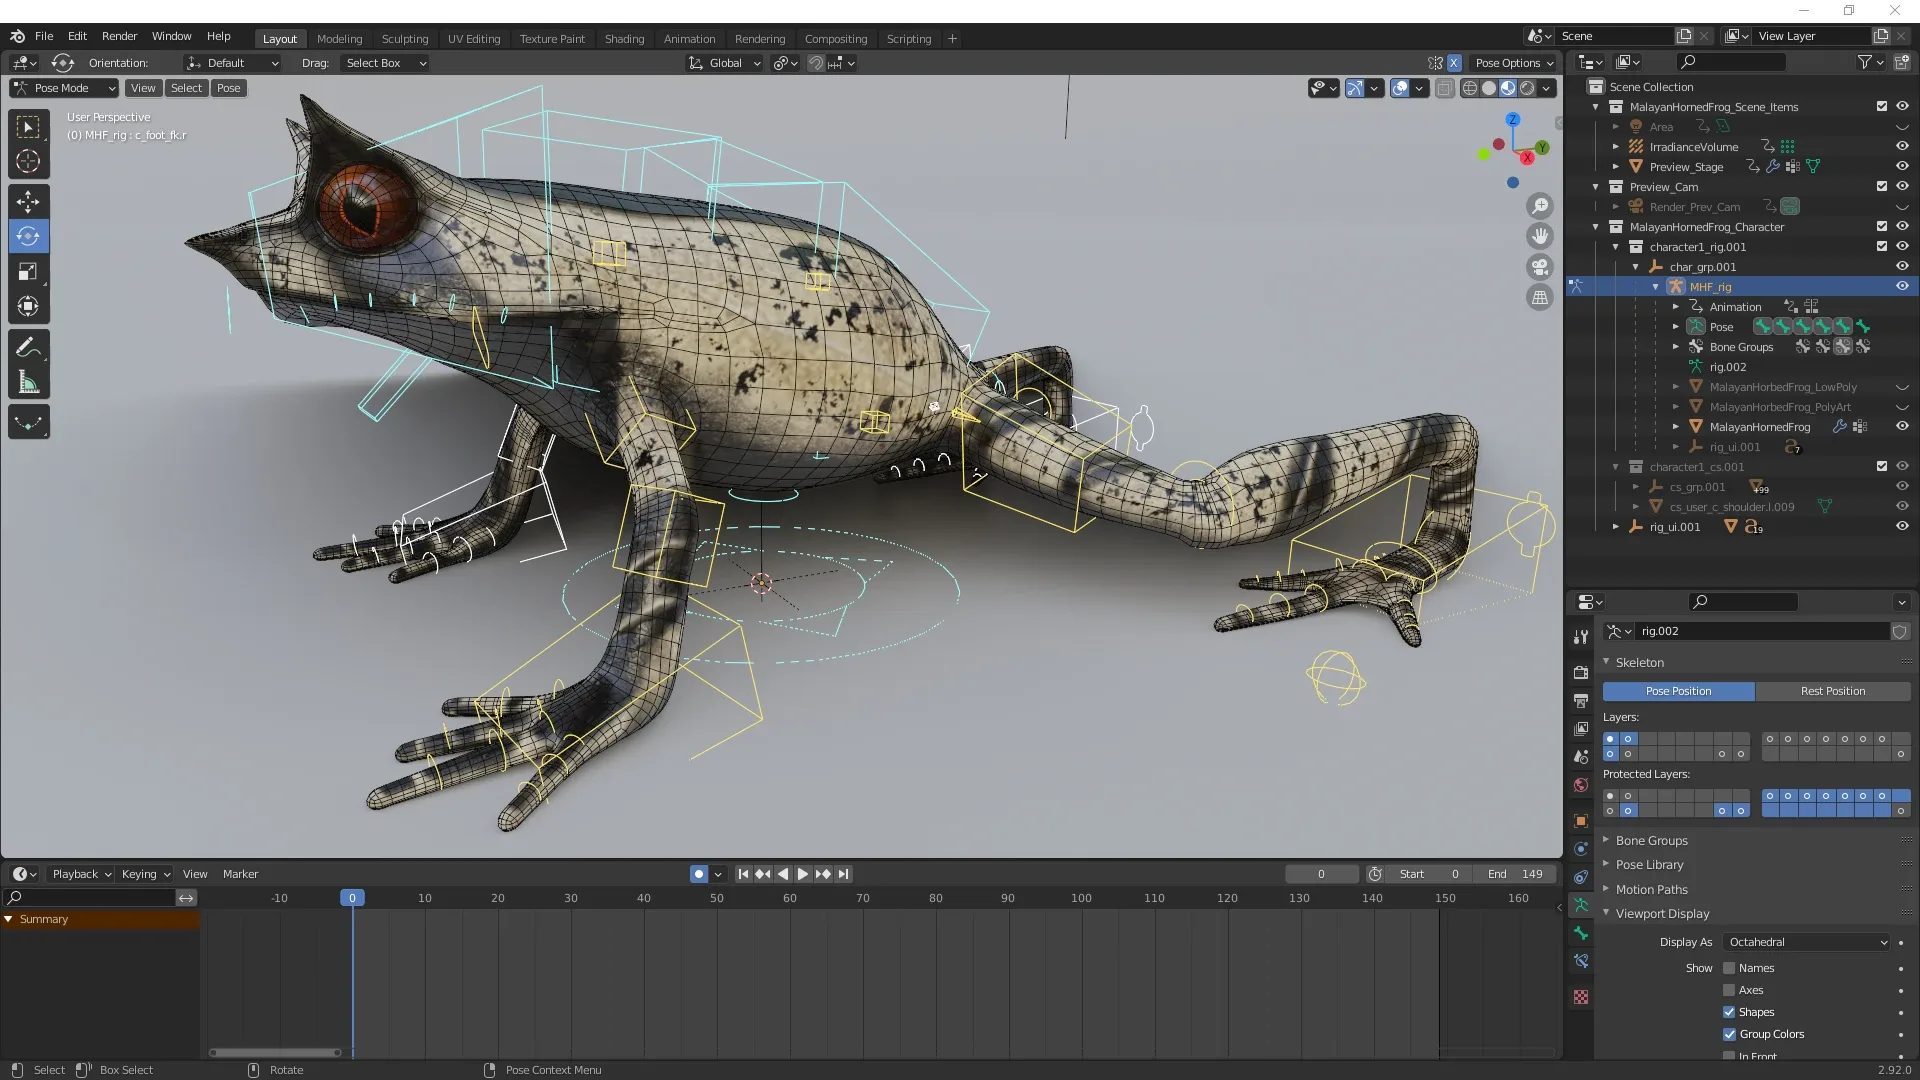Select the Select Box tool in toolbar

coord(28,127)
